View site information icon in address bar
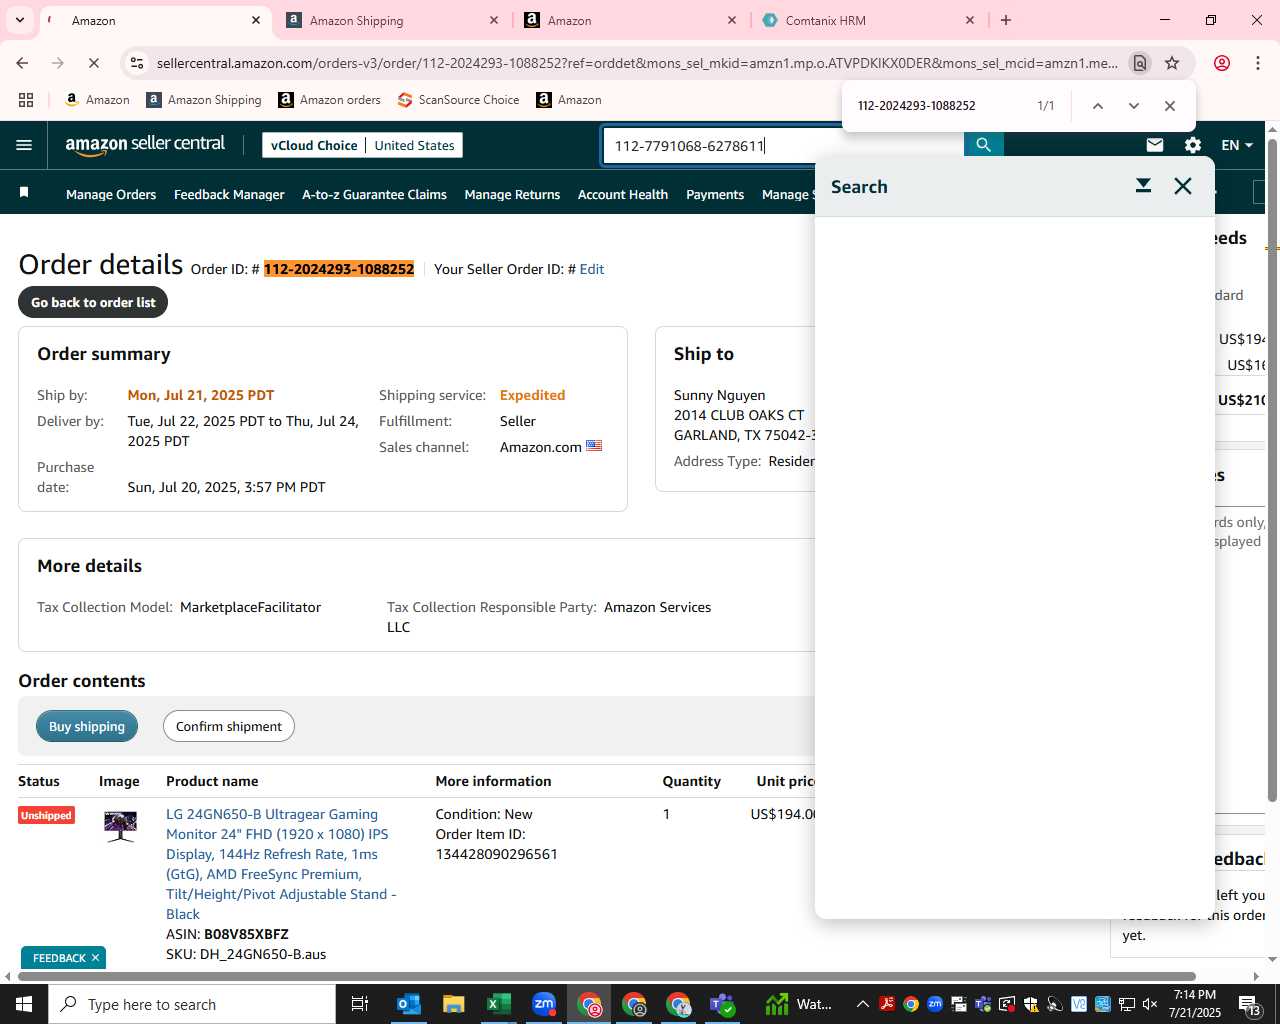 pyautogui.click(x=137, y=63)
